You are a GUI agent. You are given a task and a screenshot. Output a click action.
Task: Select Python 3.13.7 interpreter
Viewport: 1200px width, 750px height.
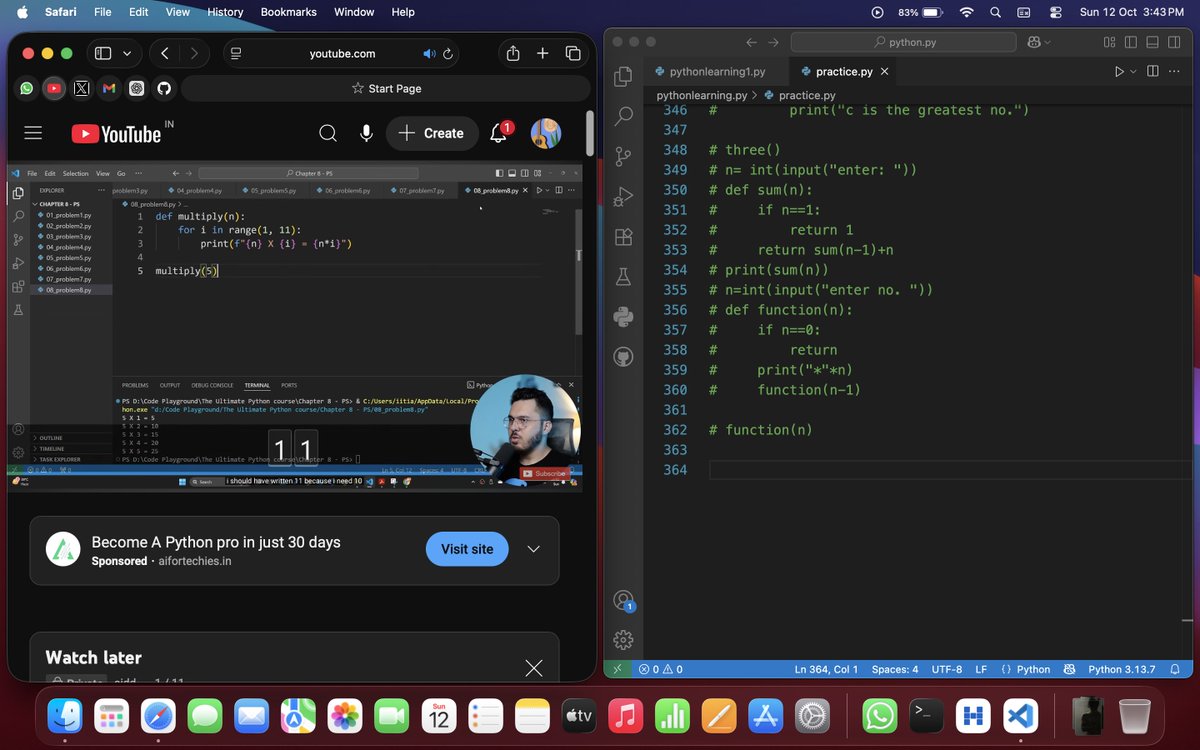[x=1121, y=669]
